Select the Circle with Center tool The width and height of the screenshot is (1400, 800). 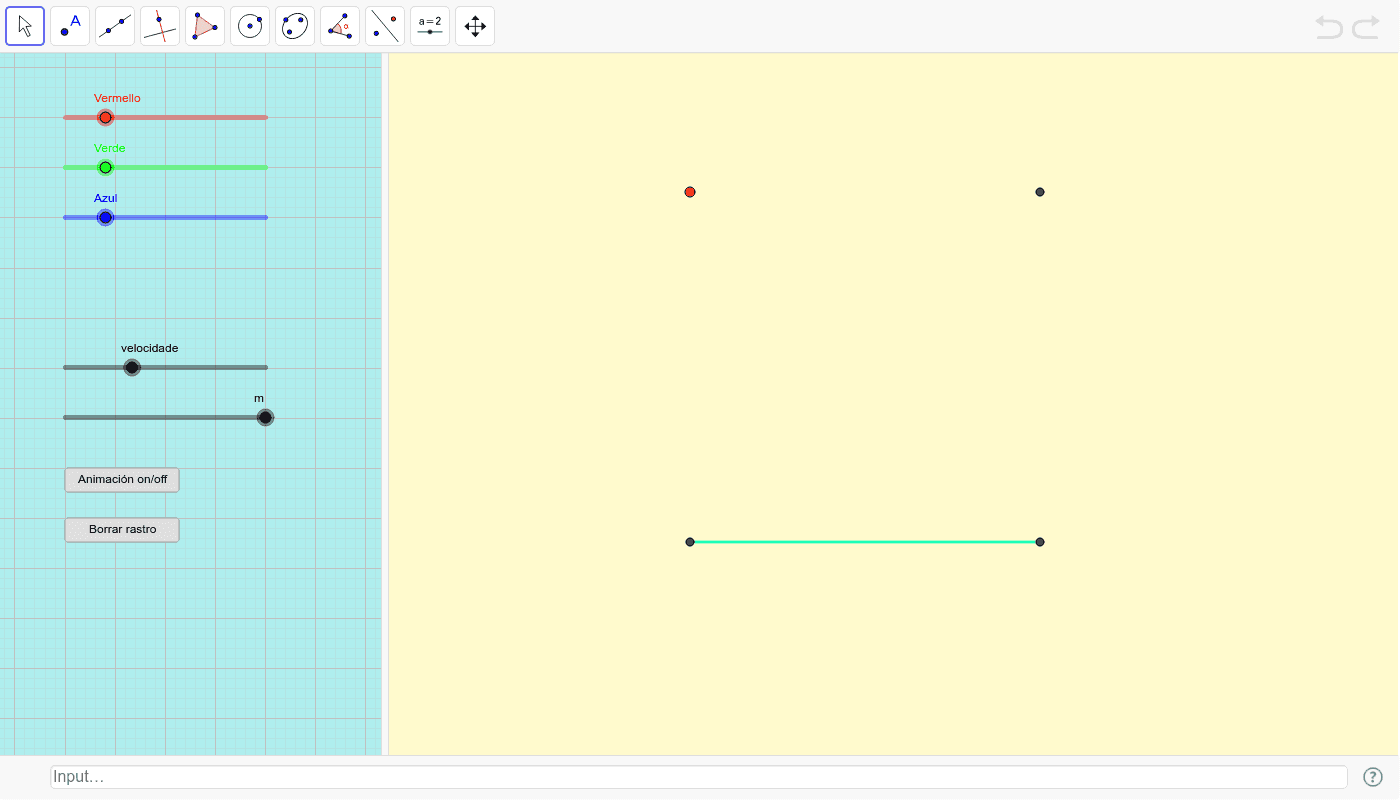pos(249,25)
